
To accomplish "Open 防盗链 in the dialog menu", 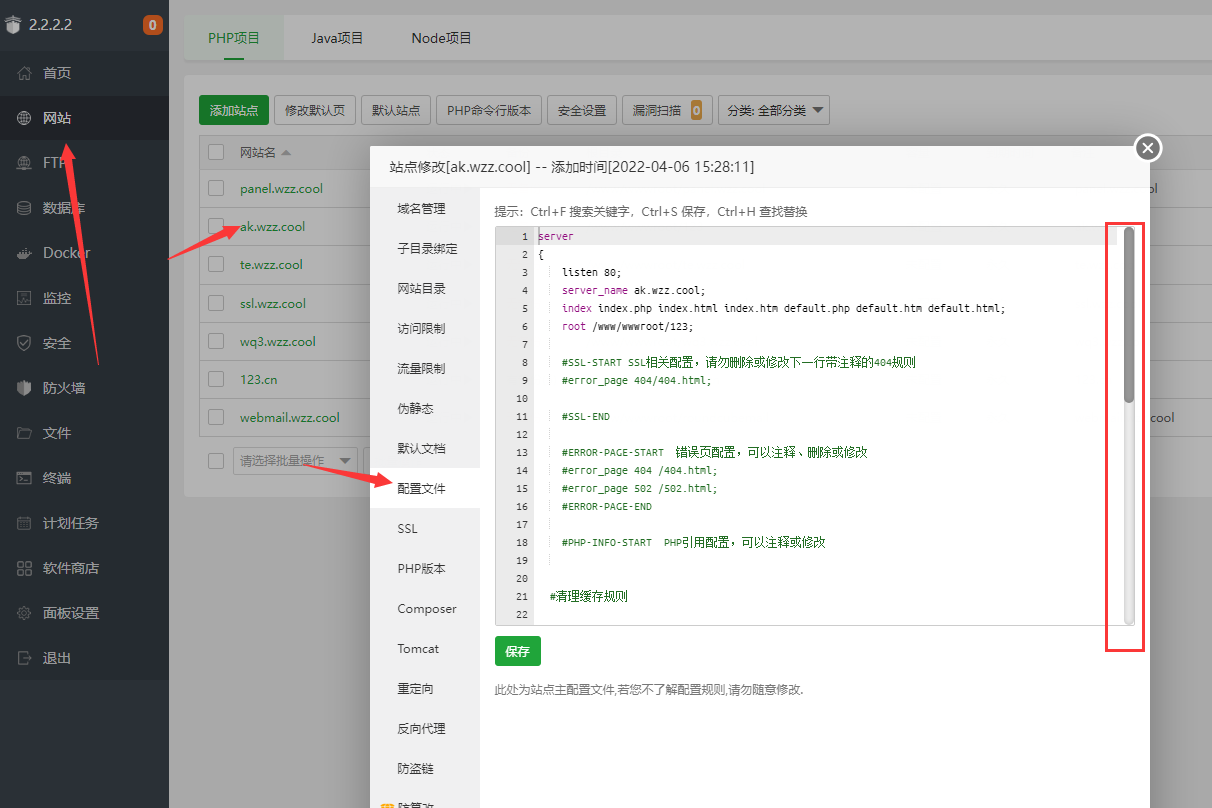I will [x=425, y=769].
